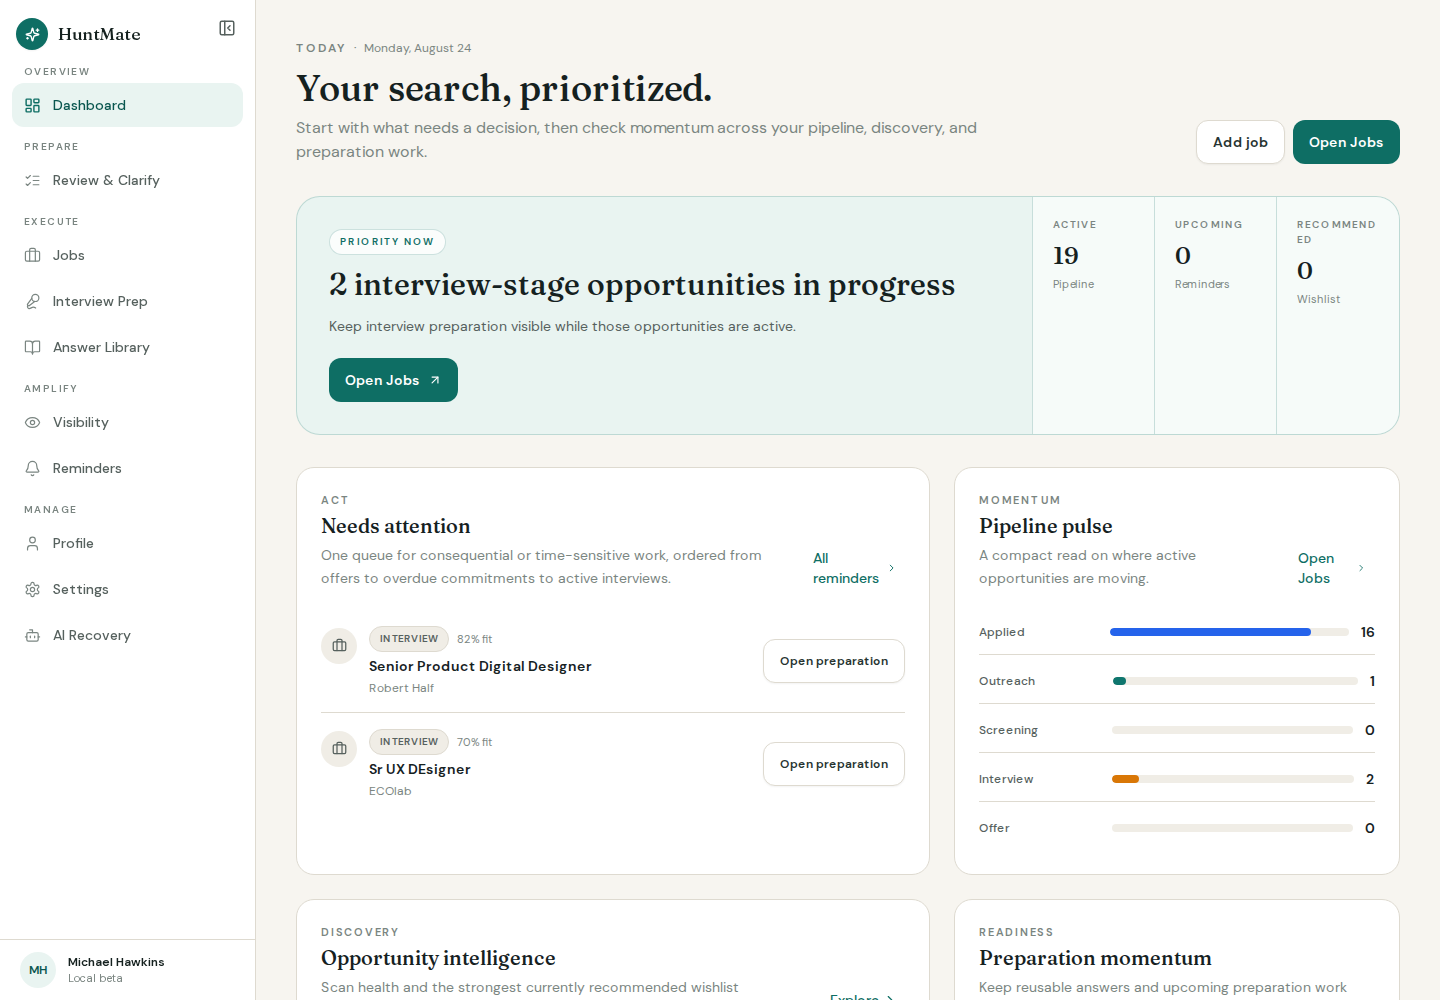The image size is (1440, 1000).
Task: Click the Profile person icon
Action: [33, 543]
